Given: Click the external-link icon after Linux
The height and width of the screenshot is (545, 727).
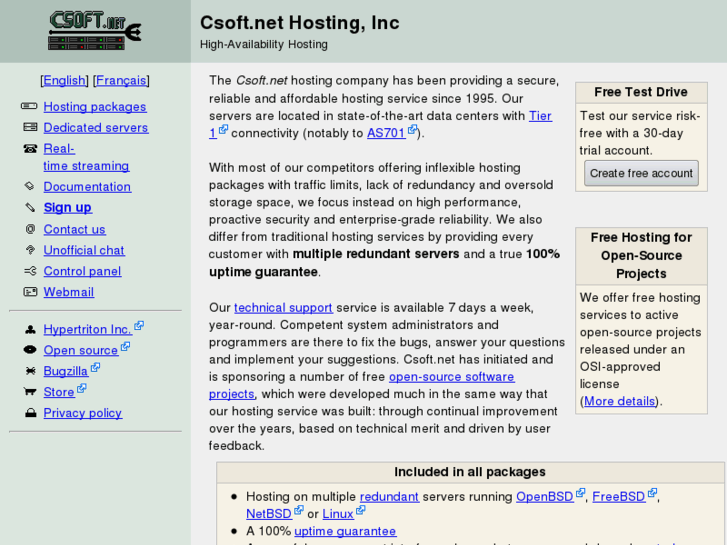Looking at the screenshot, I should pos(361,510).
